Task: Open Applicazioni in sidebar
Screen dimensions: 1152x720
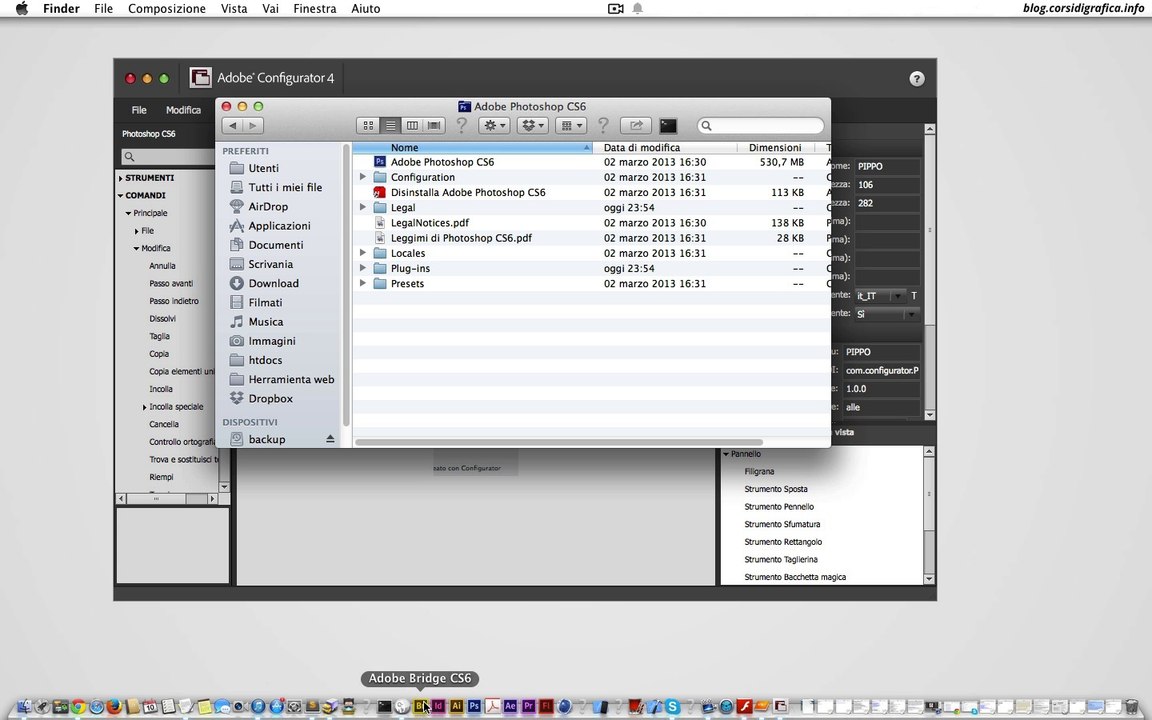Action: [x=281, y=226]
